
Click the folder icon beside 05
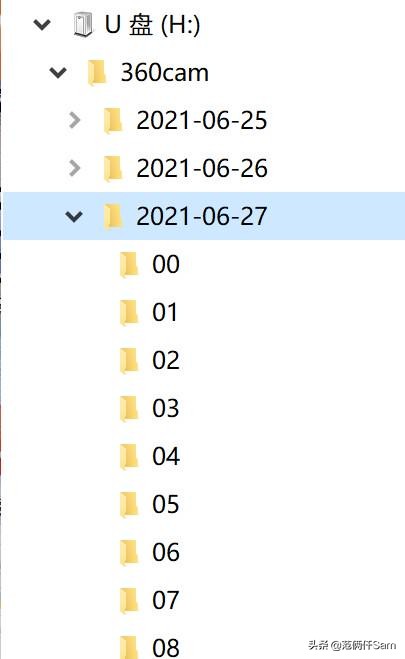pos(129,504)
